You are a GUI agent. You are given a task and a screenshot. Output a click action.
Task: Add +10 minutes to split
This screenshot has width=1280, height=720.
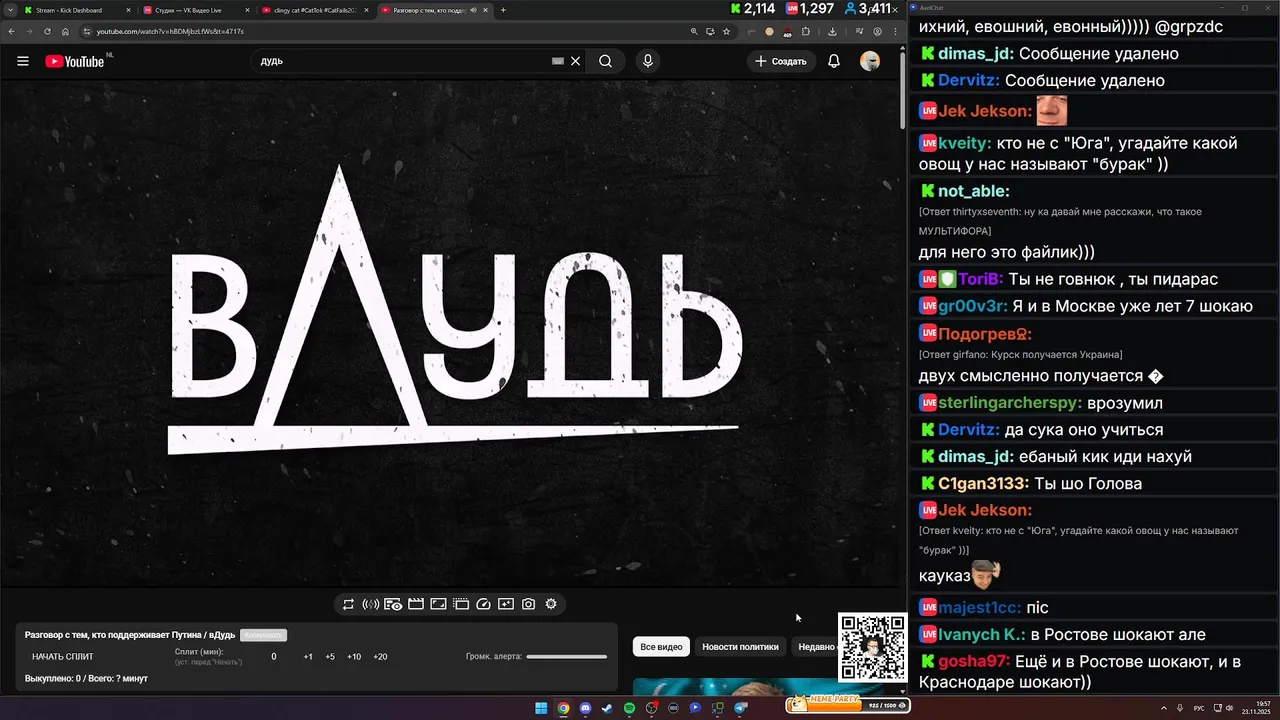point(354,657)
